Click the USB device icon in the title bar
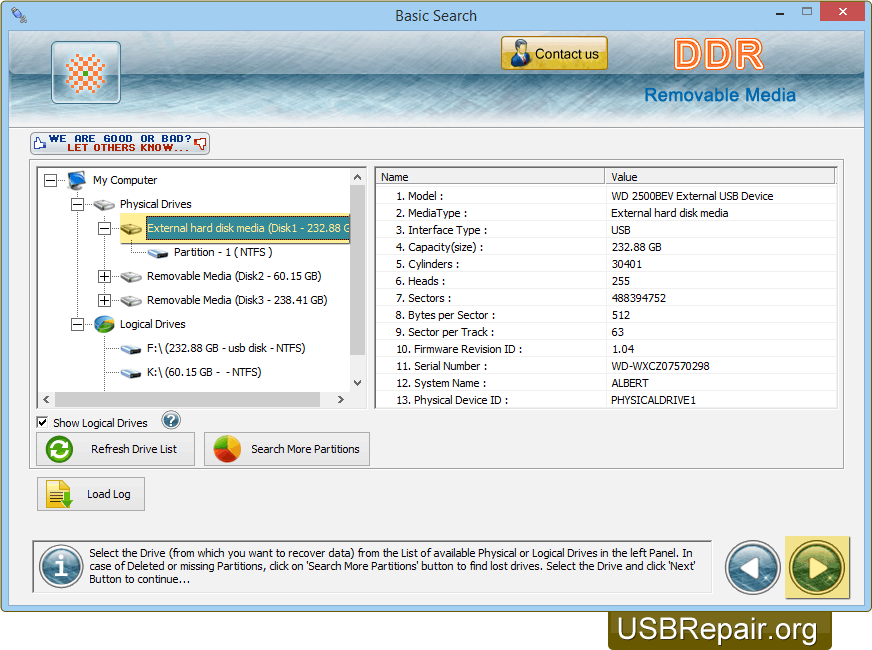872x650 pixels. (x=19, y=15)
